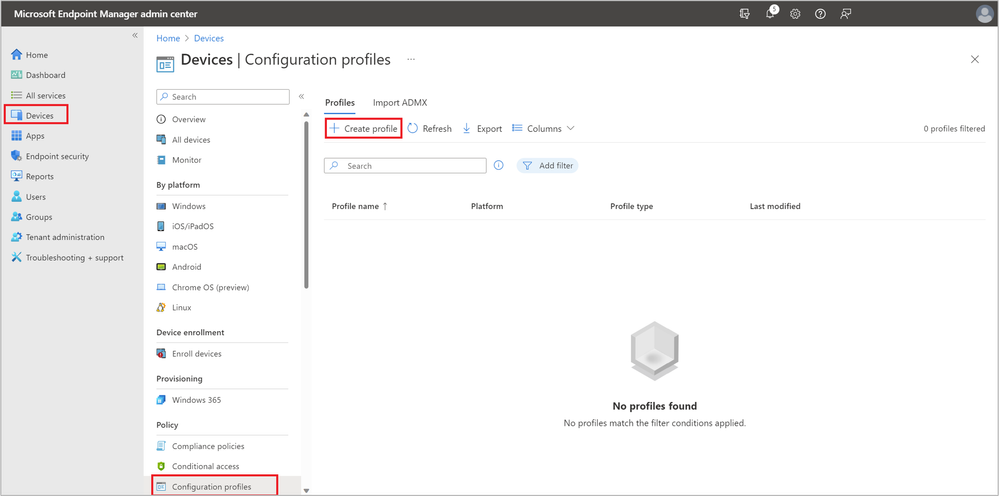
Task: Open the user account avatar
Action: (x=984, y=13)
